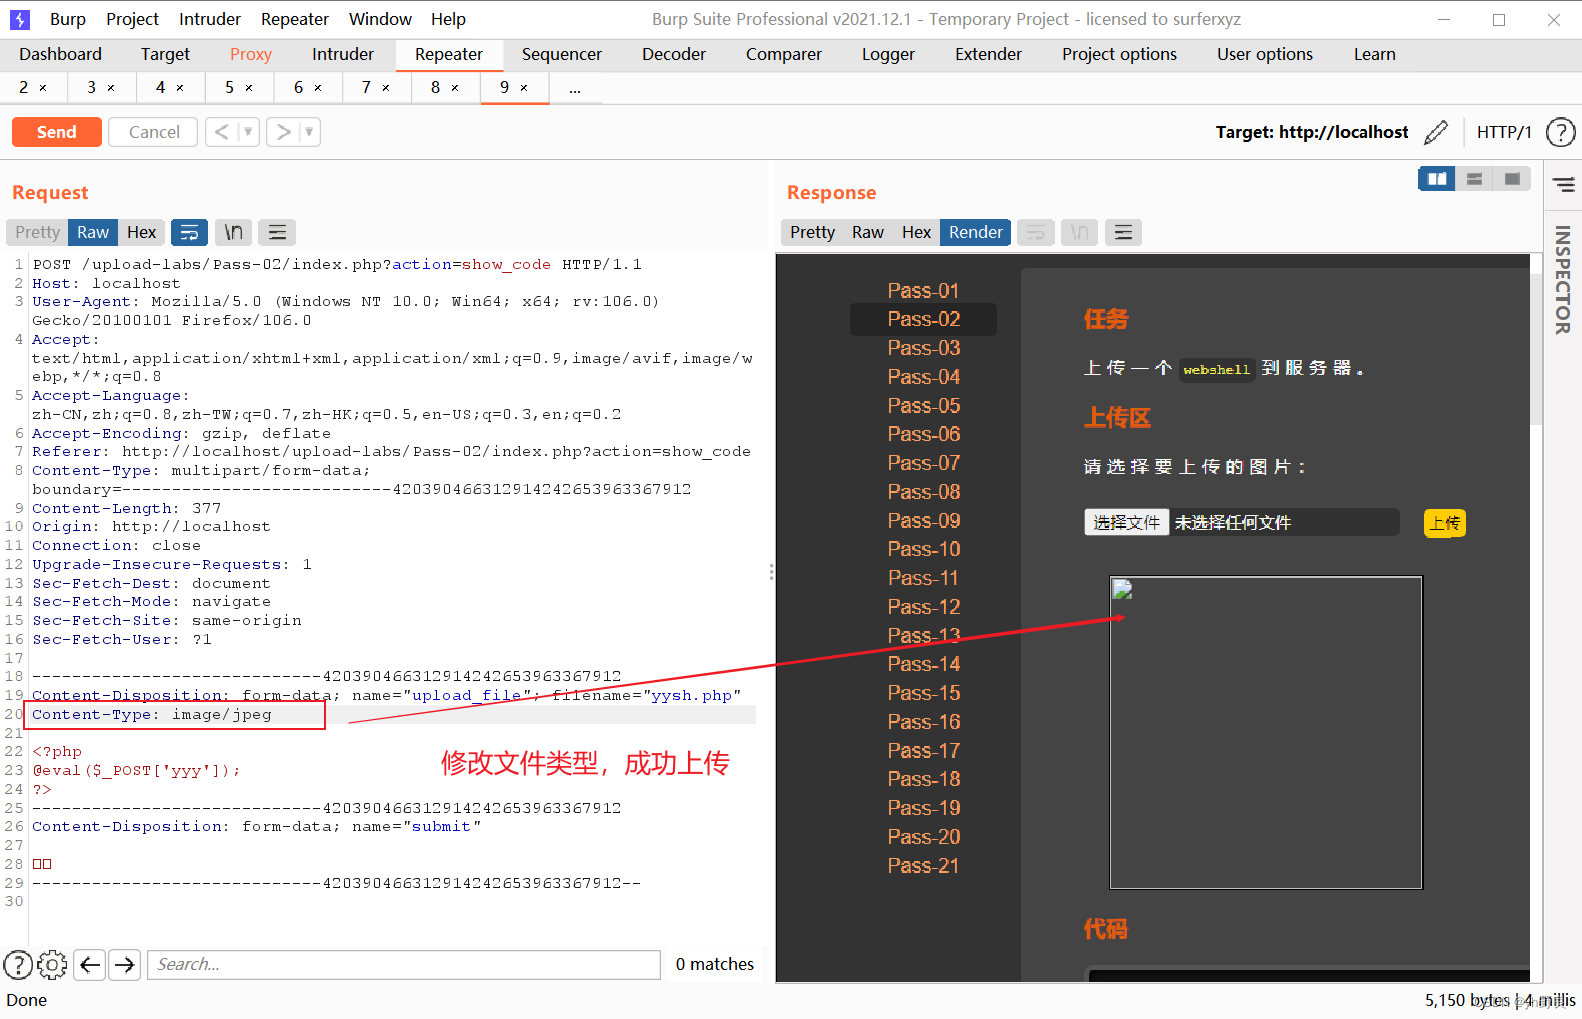This screenshot has height=1019, width=1582.
Task: Expand the Inspector panel menu icon
Action: click(x=1564, y=184)
